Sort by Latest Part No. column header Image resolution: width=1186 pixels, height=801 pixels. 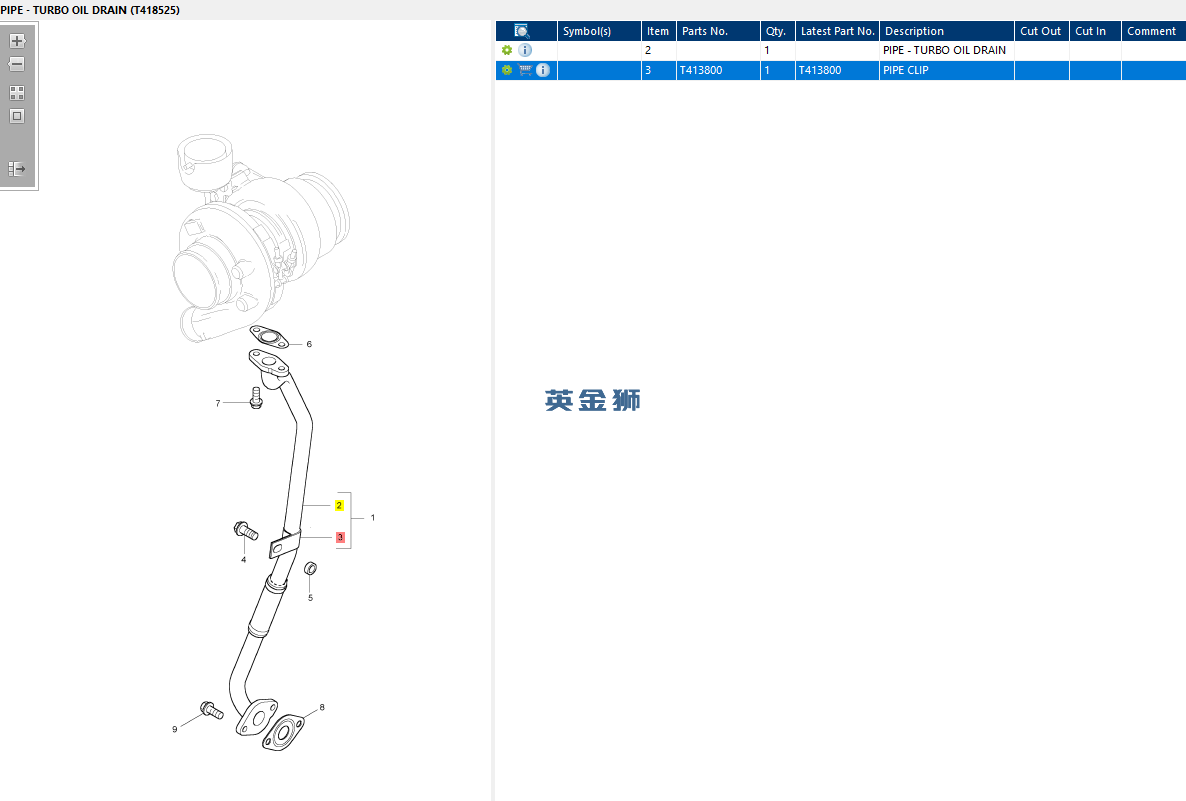coord(837,31)
